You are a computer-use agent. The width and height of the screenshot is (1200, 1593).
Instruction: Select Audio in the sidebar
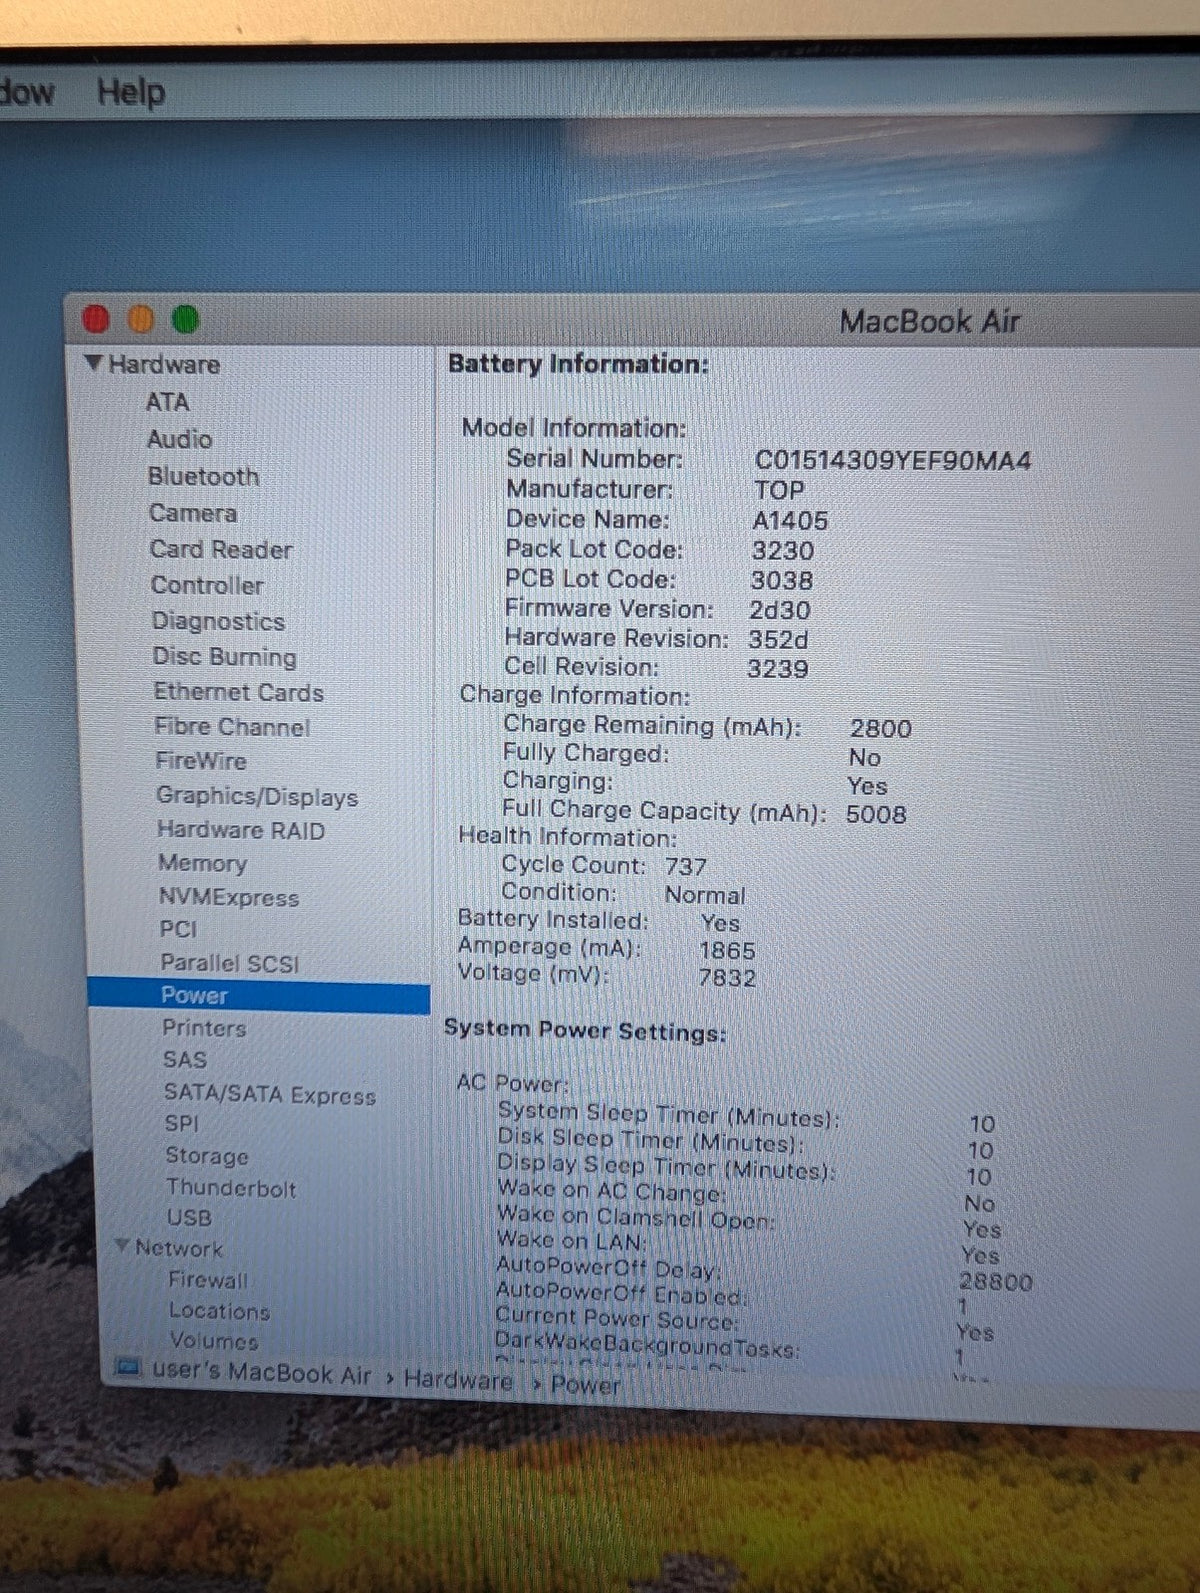click(x=180, y=439)
